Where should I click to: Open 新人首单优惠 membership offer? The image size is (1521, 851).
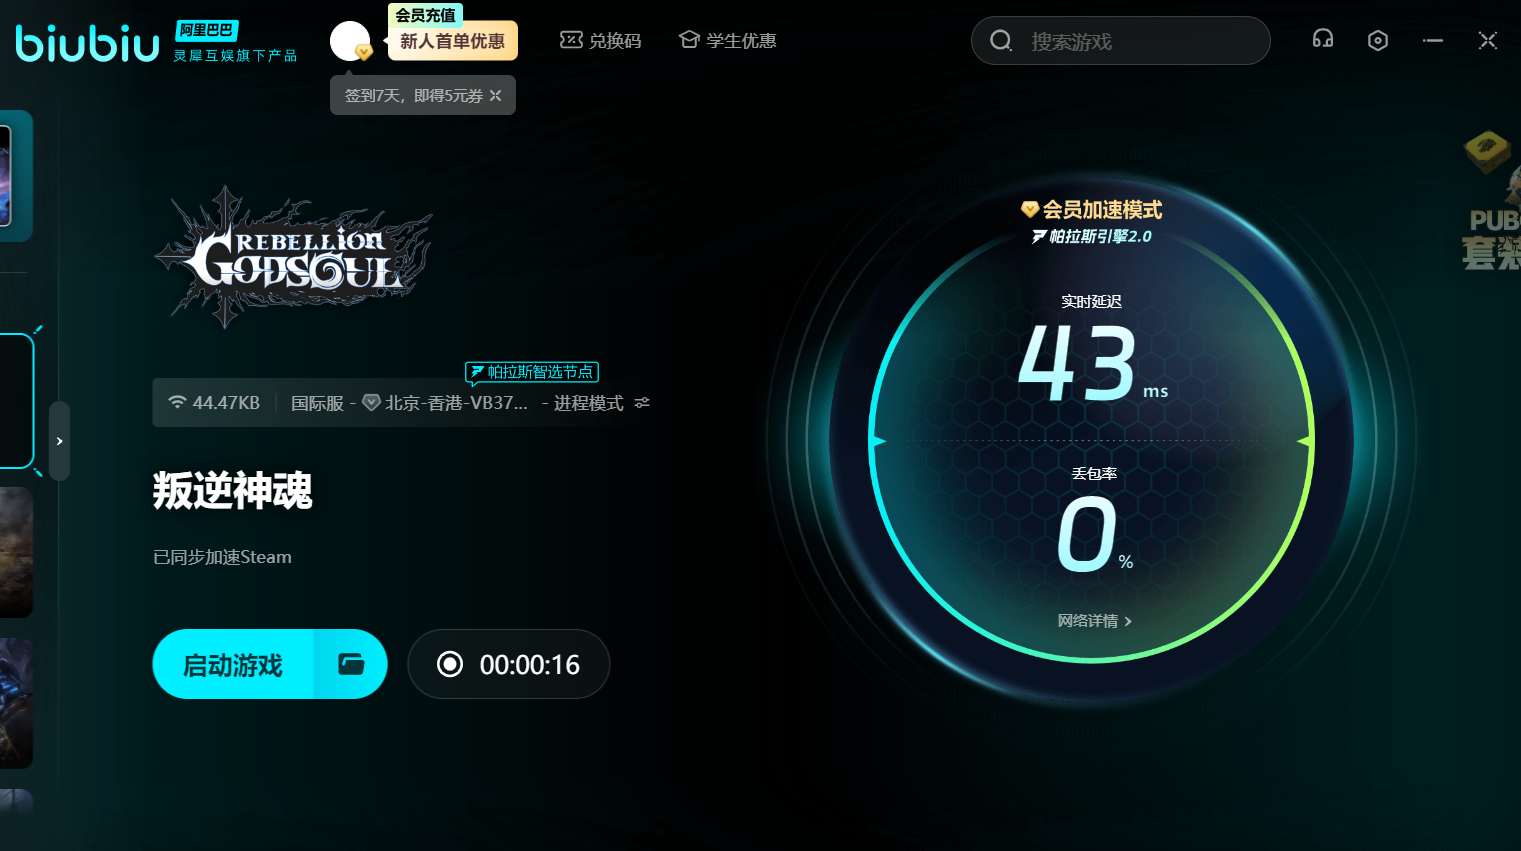tap(453, 41)
